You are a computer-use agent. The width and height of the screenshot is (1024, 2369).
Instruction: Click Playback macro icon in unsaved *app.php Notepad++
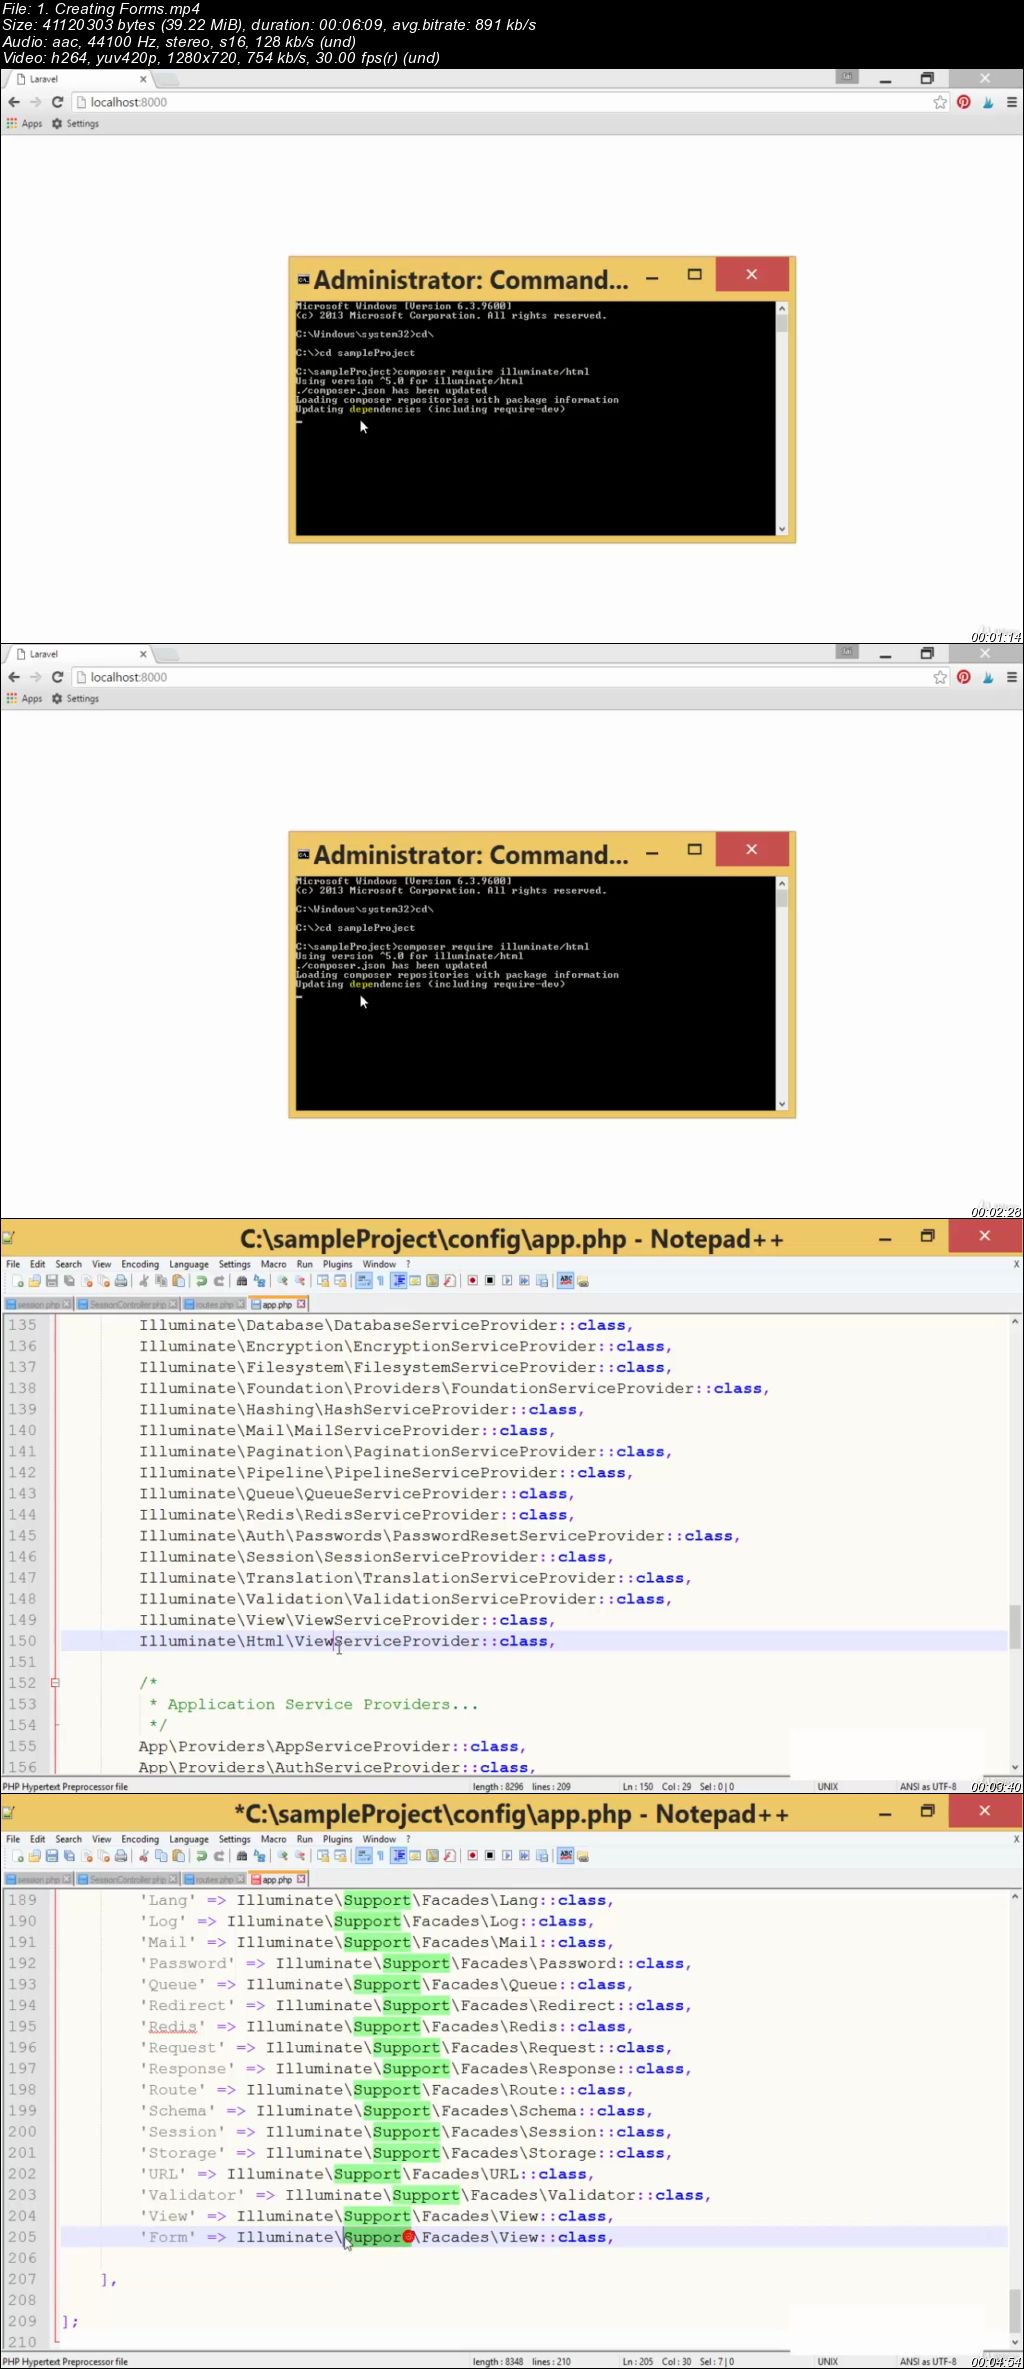(508, 1855)
